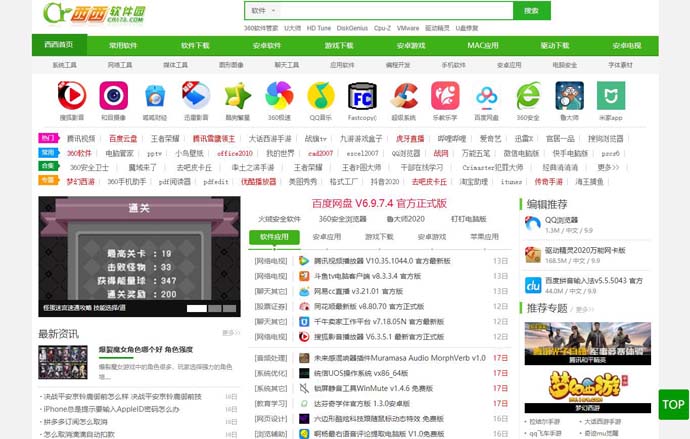Click the green 搜索 search button
This screenshot has width=690, height=439.
coord(532,11)
